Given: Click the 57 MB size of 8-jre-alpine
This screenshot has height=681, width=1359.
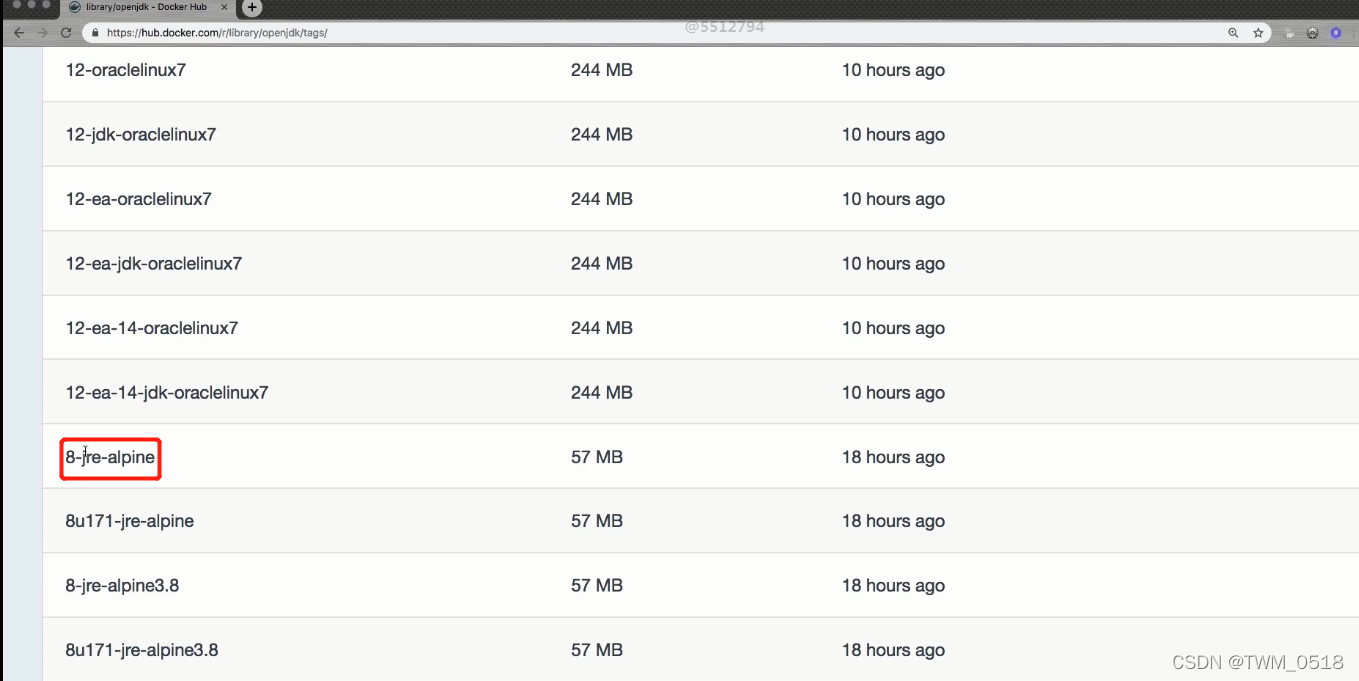Looking at the screenshot, I should click(597, 457).
